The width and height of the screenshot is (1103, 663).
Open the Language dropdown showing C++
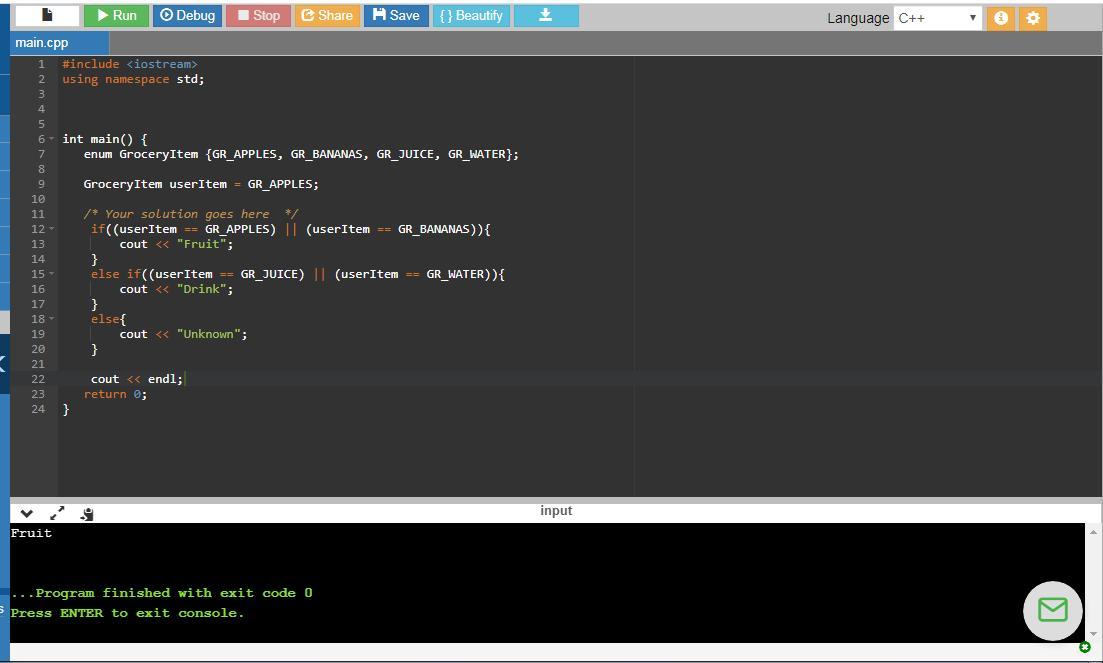(x=937, y=18)
